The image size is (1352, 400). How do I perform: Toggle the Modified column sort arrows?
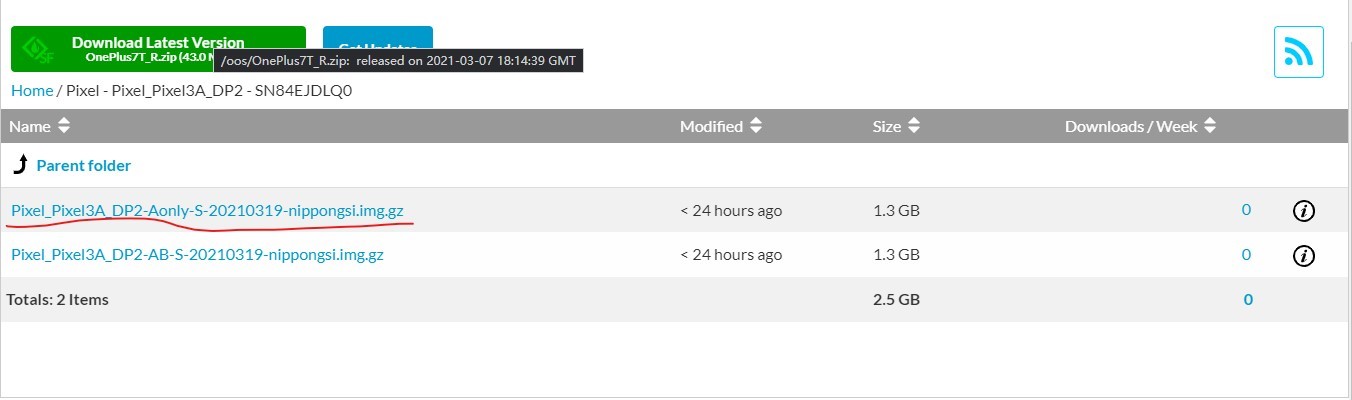coord(756,127)
